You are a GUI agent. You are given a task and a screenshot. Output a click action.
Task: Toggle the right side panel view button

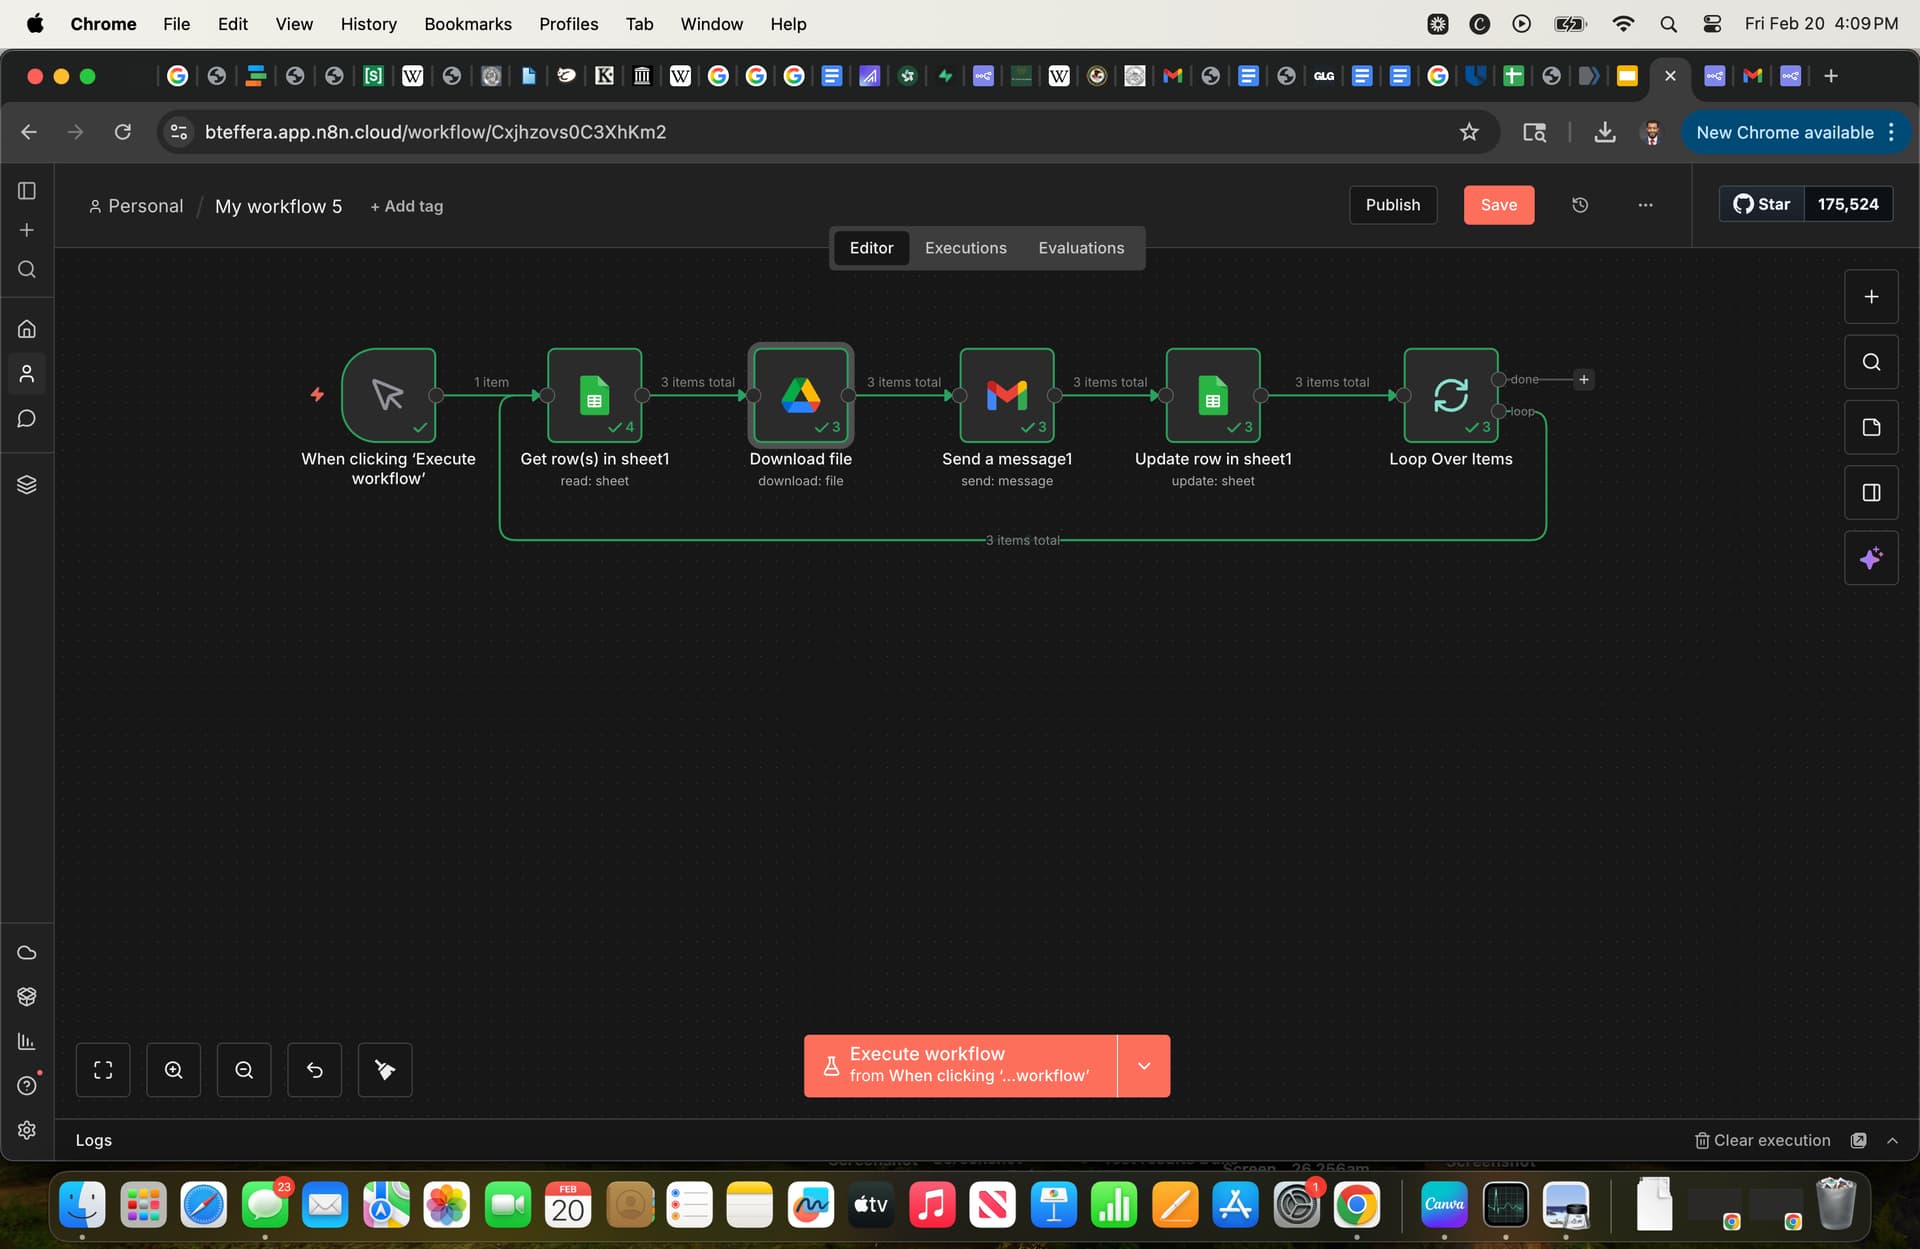coord(1870,493)
